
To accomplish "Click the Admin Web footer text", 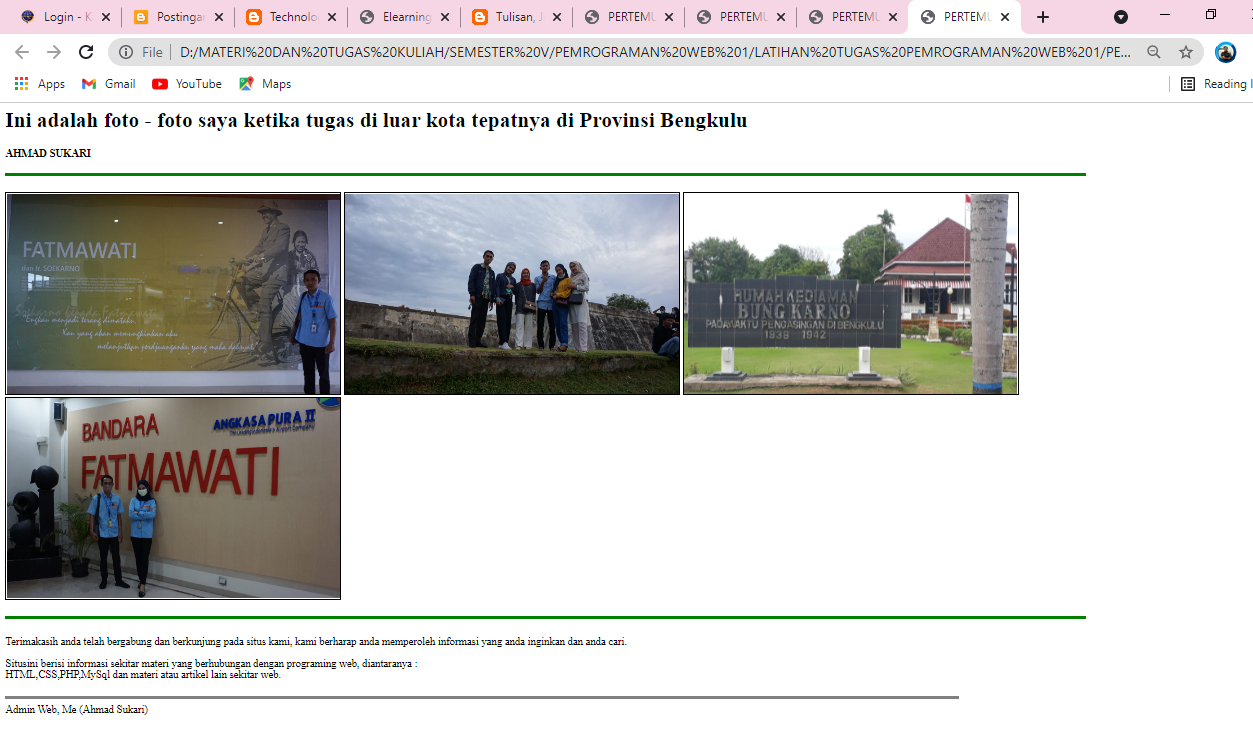I will (x=77, y=710).
